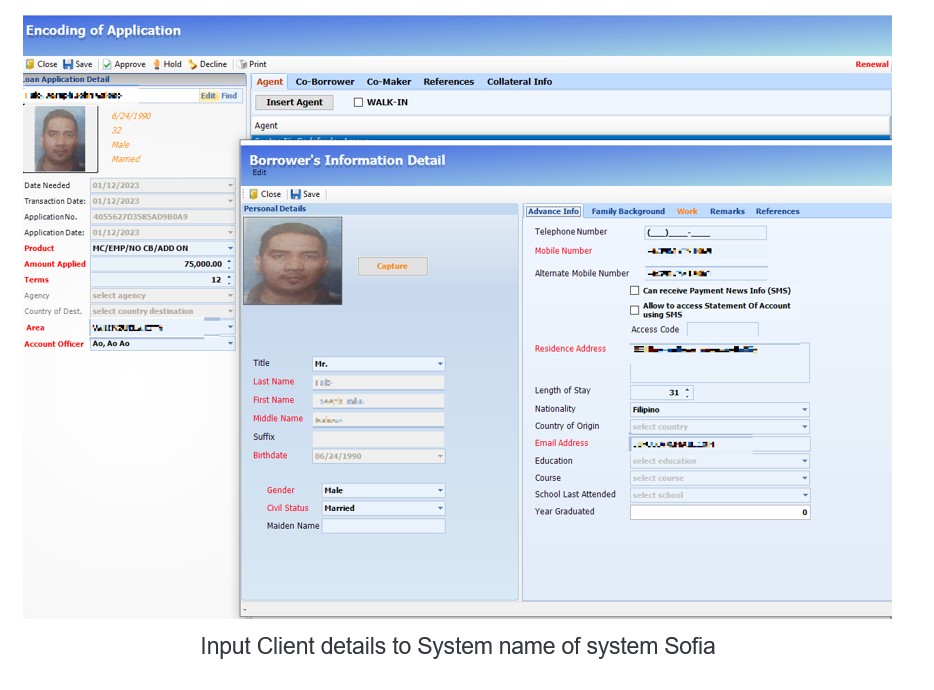Screen dimensions: 934x690
Task: Put the application on Hold
Action: pyautogui.click(x=167, y=64)
